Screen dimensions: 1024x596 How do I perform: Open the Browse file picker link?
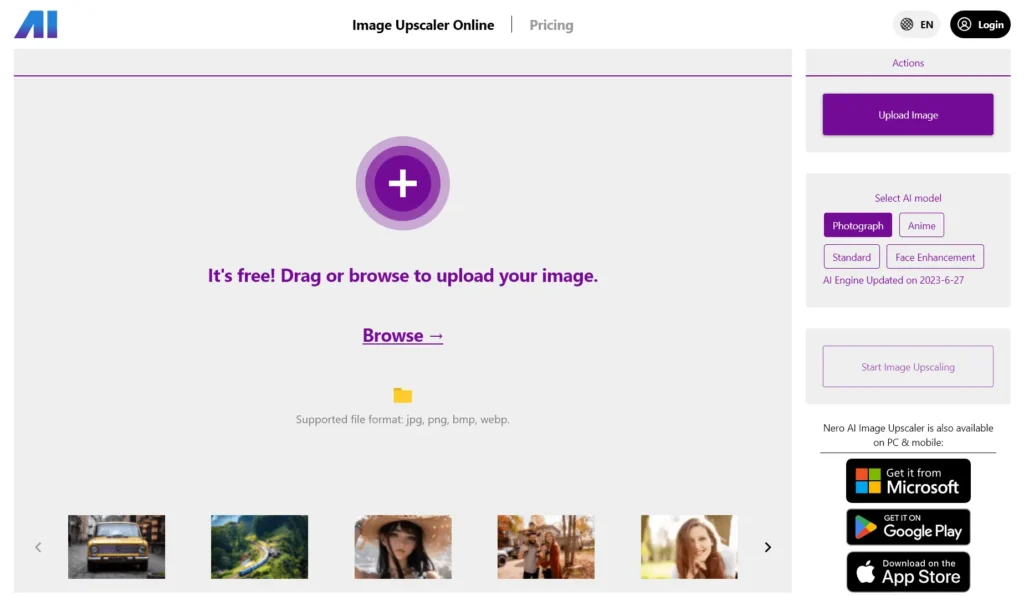pyautogui.click(x=402, y=335)
